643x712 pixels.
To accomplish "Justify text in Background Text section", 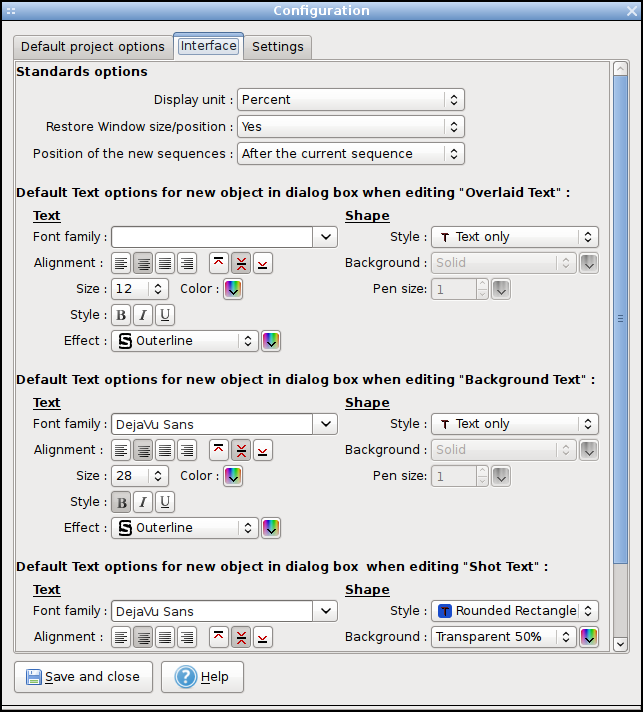I will point(165,450).
